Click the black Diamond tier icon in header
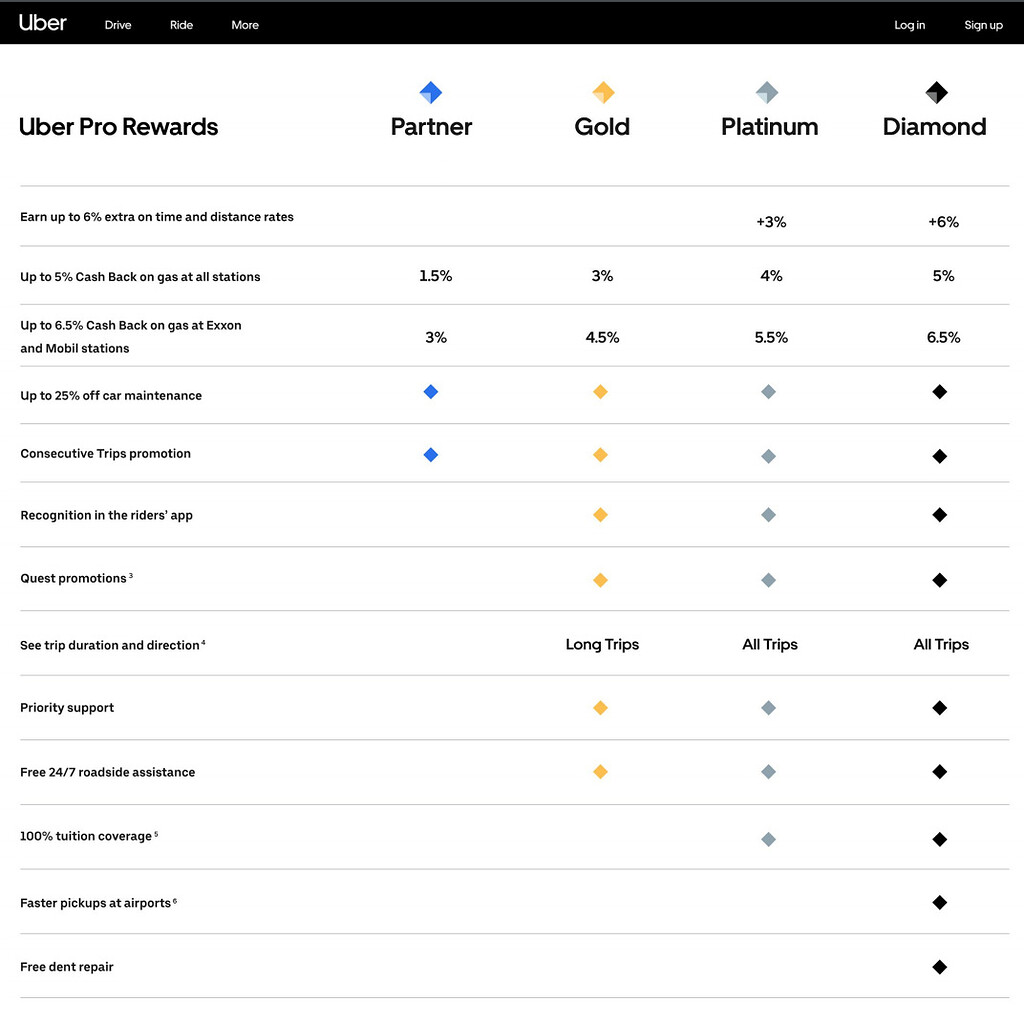This screenshot has height=1022, width=1024. [x=936, y=93]
